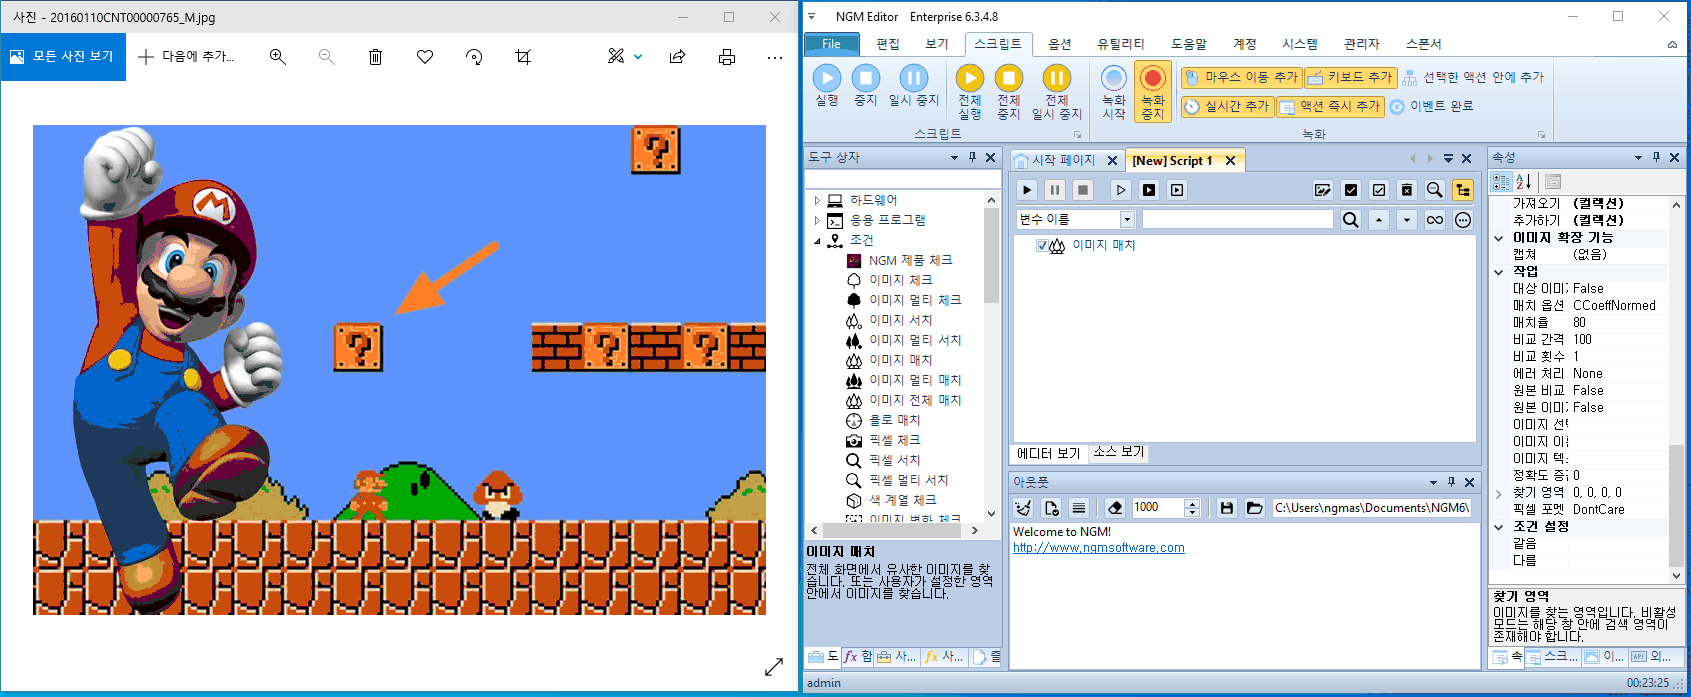Run all scripts with 전체 실행
The height and width of the screenshot is (697, 1691).
tap(969, 92)
